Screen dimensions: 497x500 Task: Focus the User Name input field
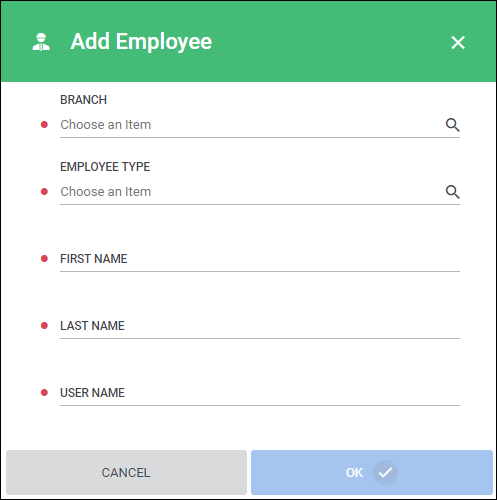point(260,393)
